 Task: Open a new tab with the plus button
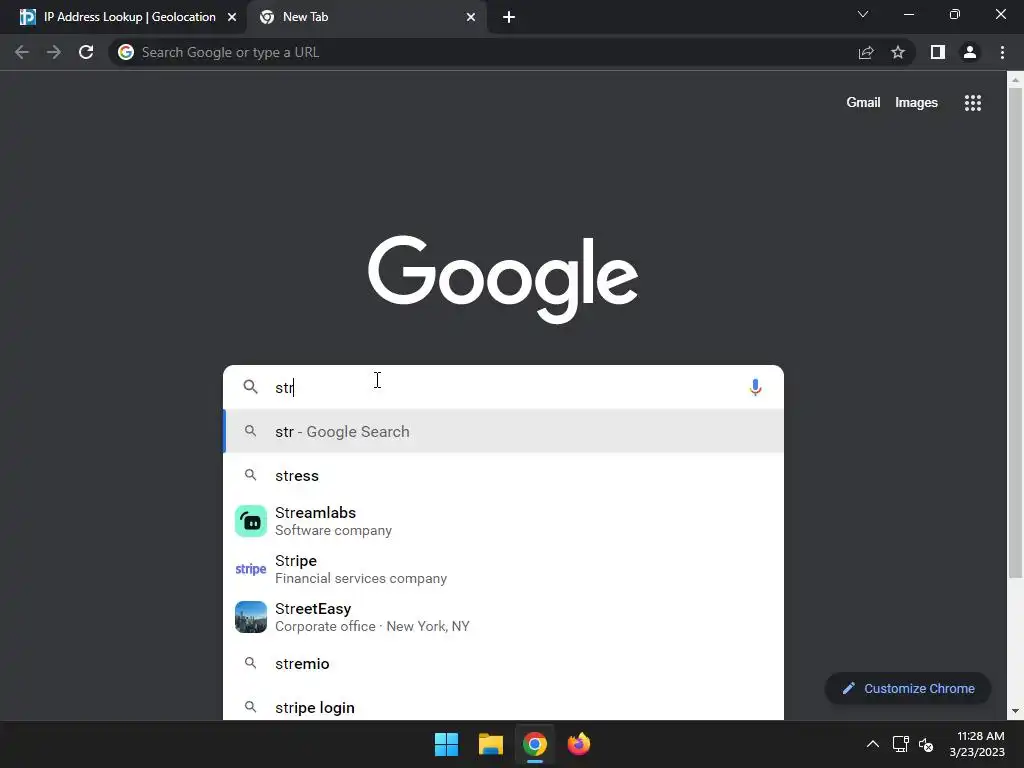(509, 17)
